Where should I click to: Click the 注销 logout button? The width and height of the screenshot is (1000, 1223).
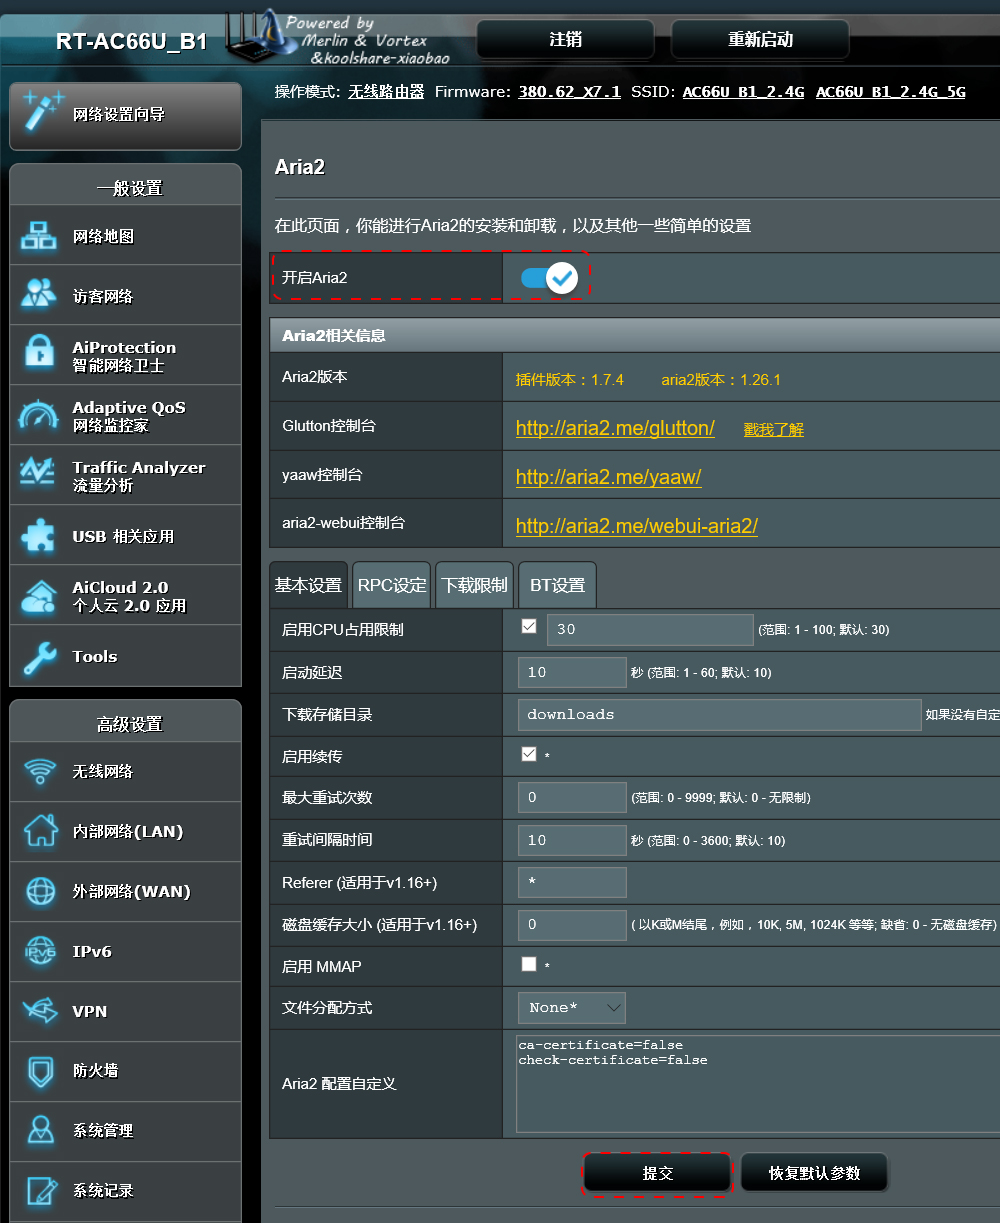point(566,40)
